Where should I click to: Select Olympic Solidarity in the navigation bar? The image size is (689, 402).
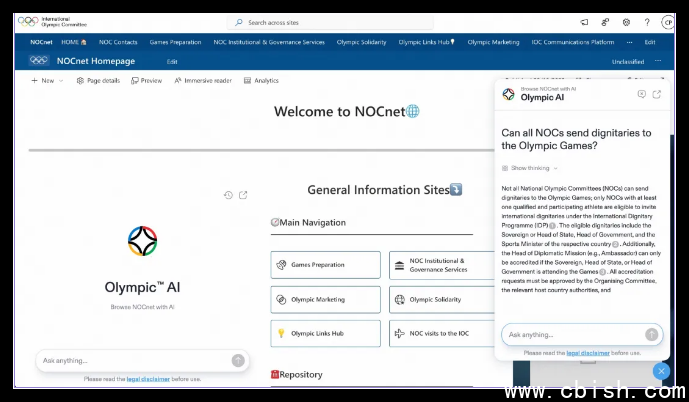coord(362,42)
